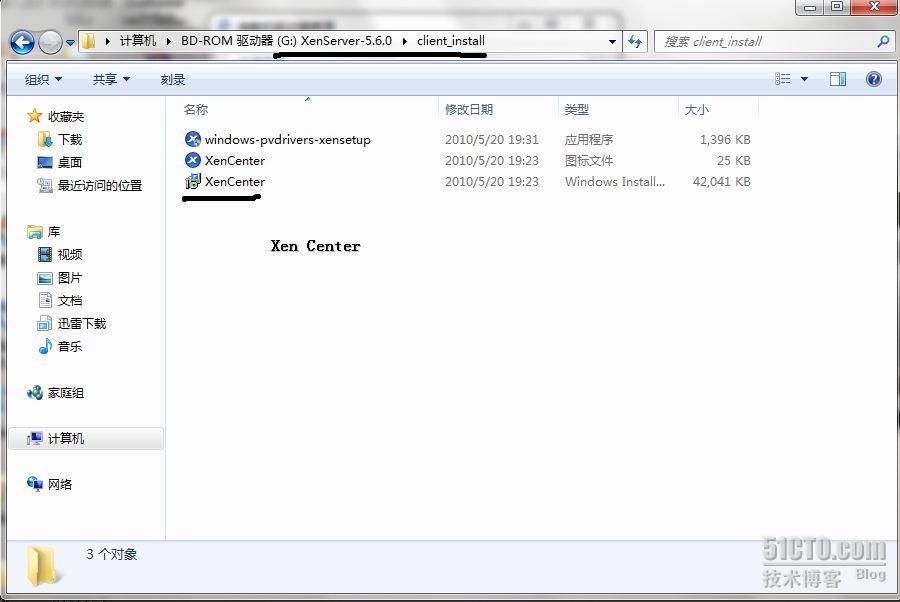900x602 pixels.
Task: Click the computer icon beside 计算机 in sidebar
Action: pyautogui.click(x=34, y=438)
